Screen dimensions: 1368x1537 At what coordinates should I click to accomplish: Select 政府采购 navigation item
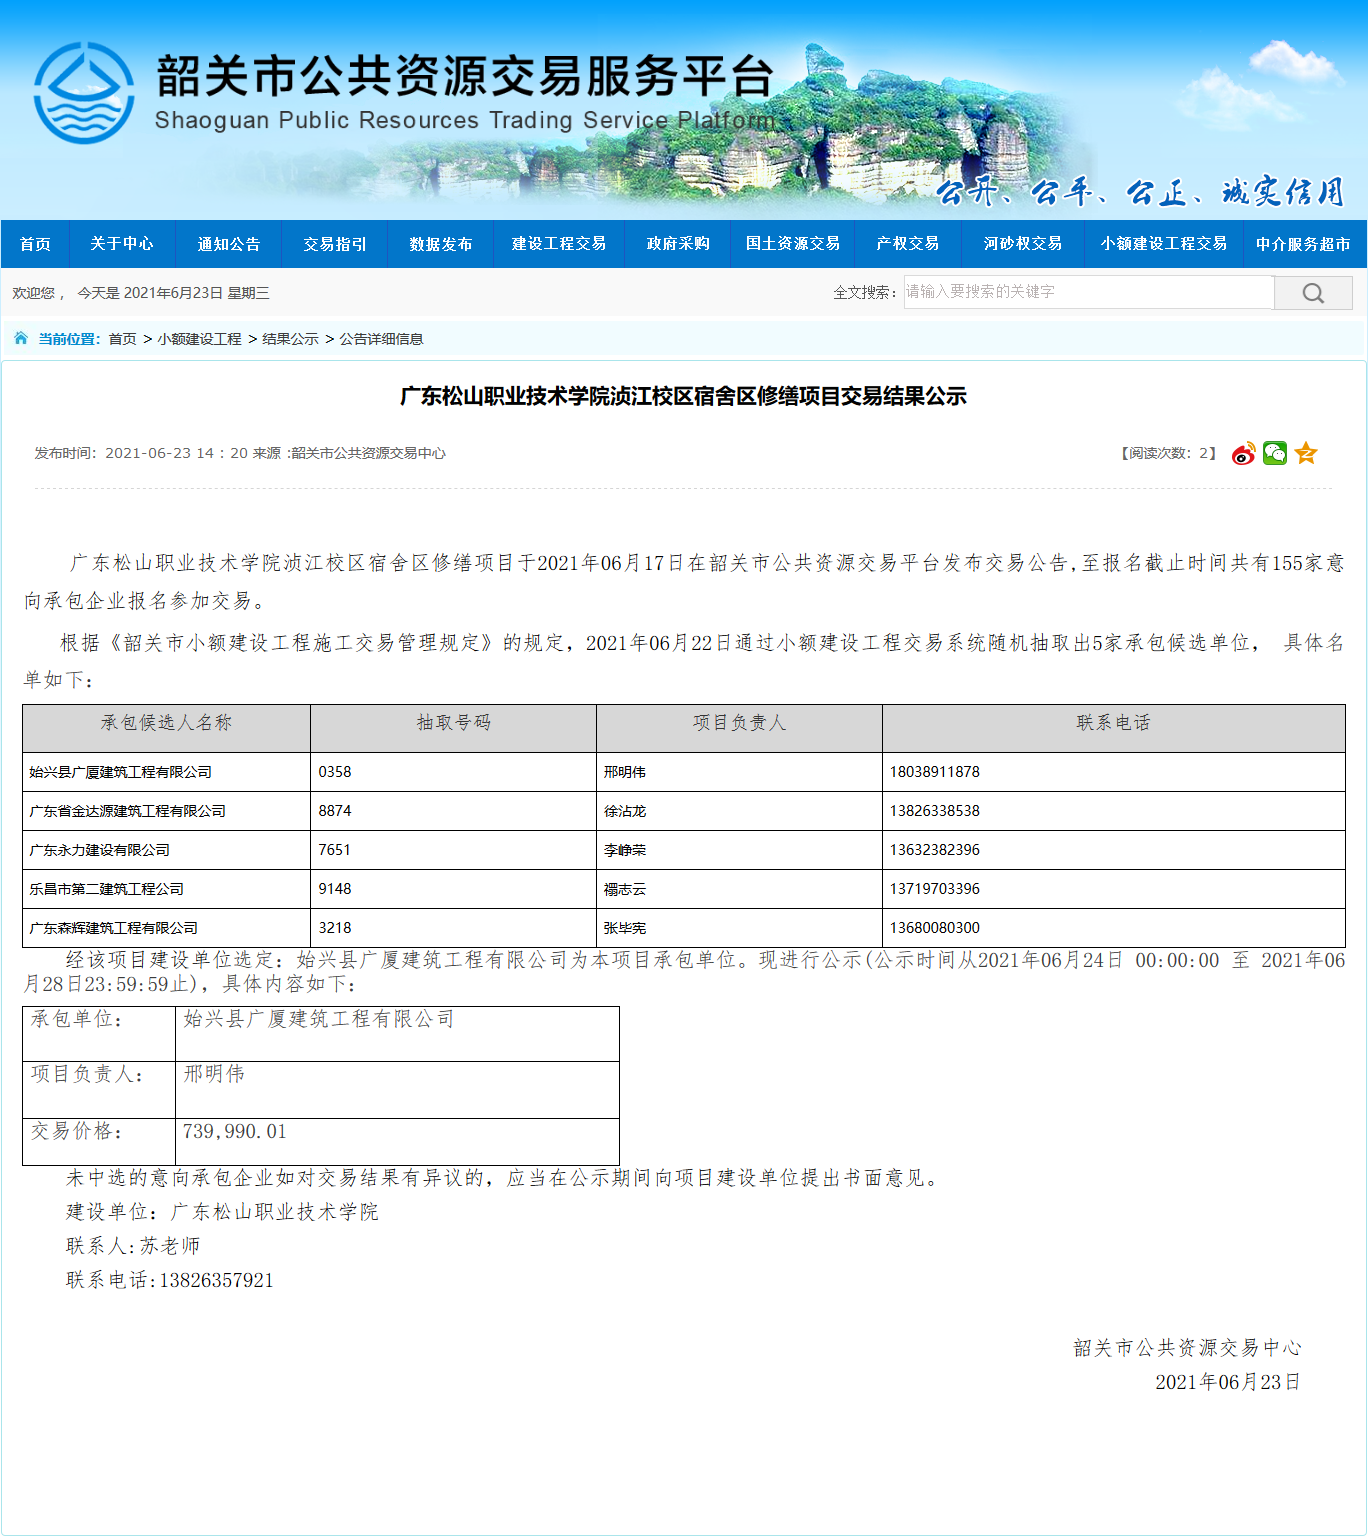(x=678, y=244)
